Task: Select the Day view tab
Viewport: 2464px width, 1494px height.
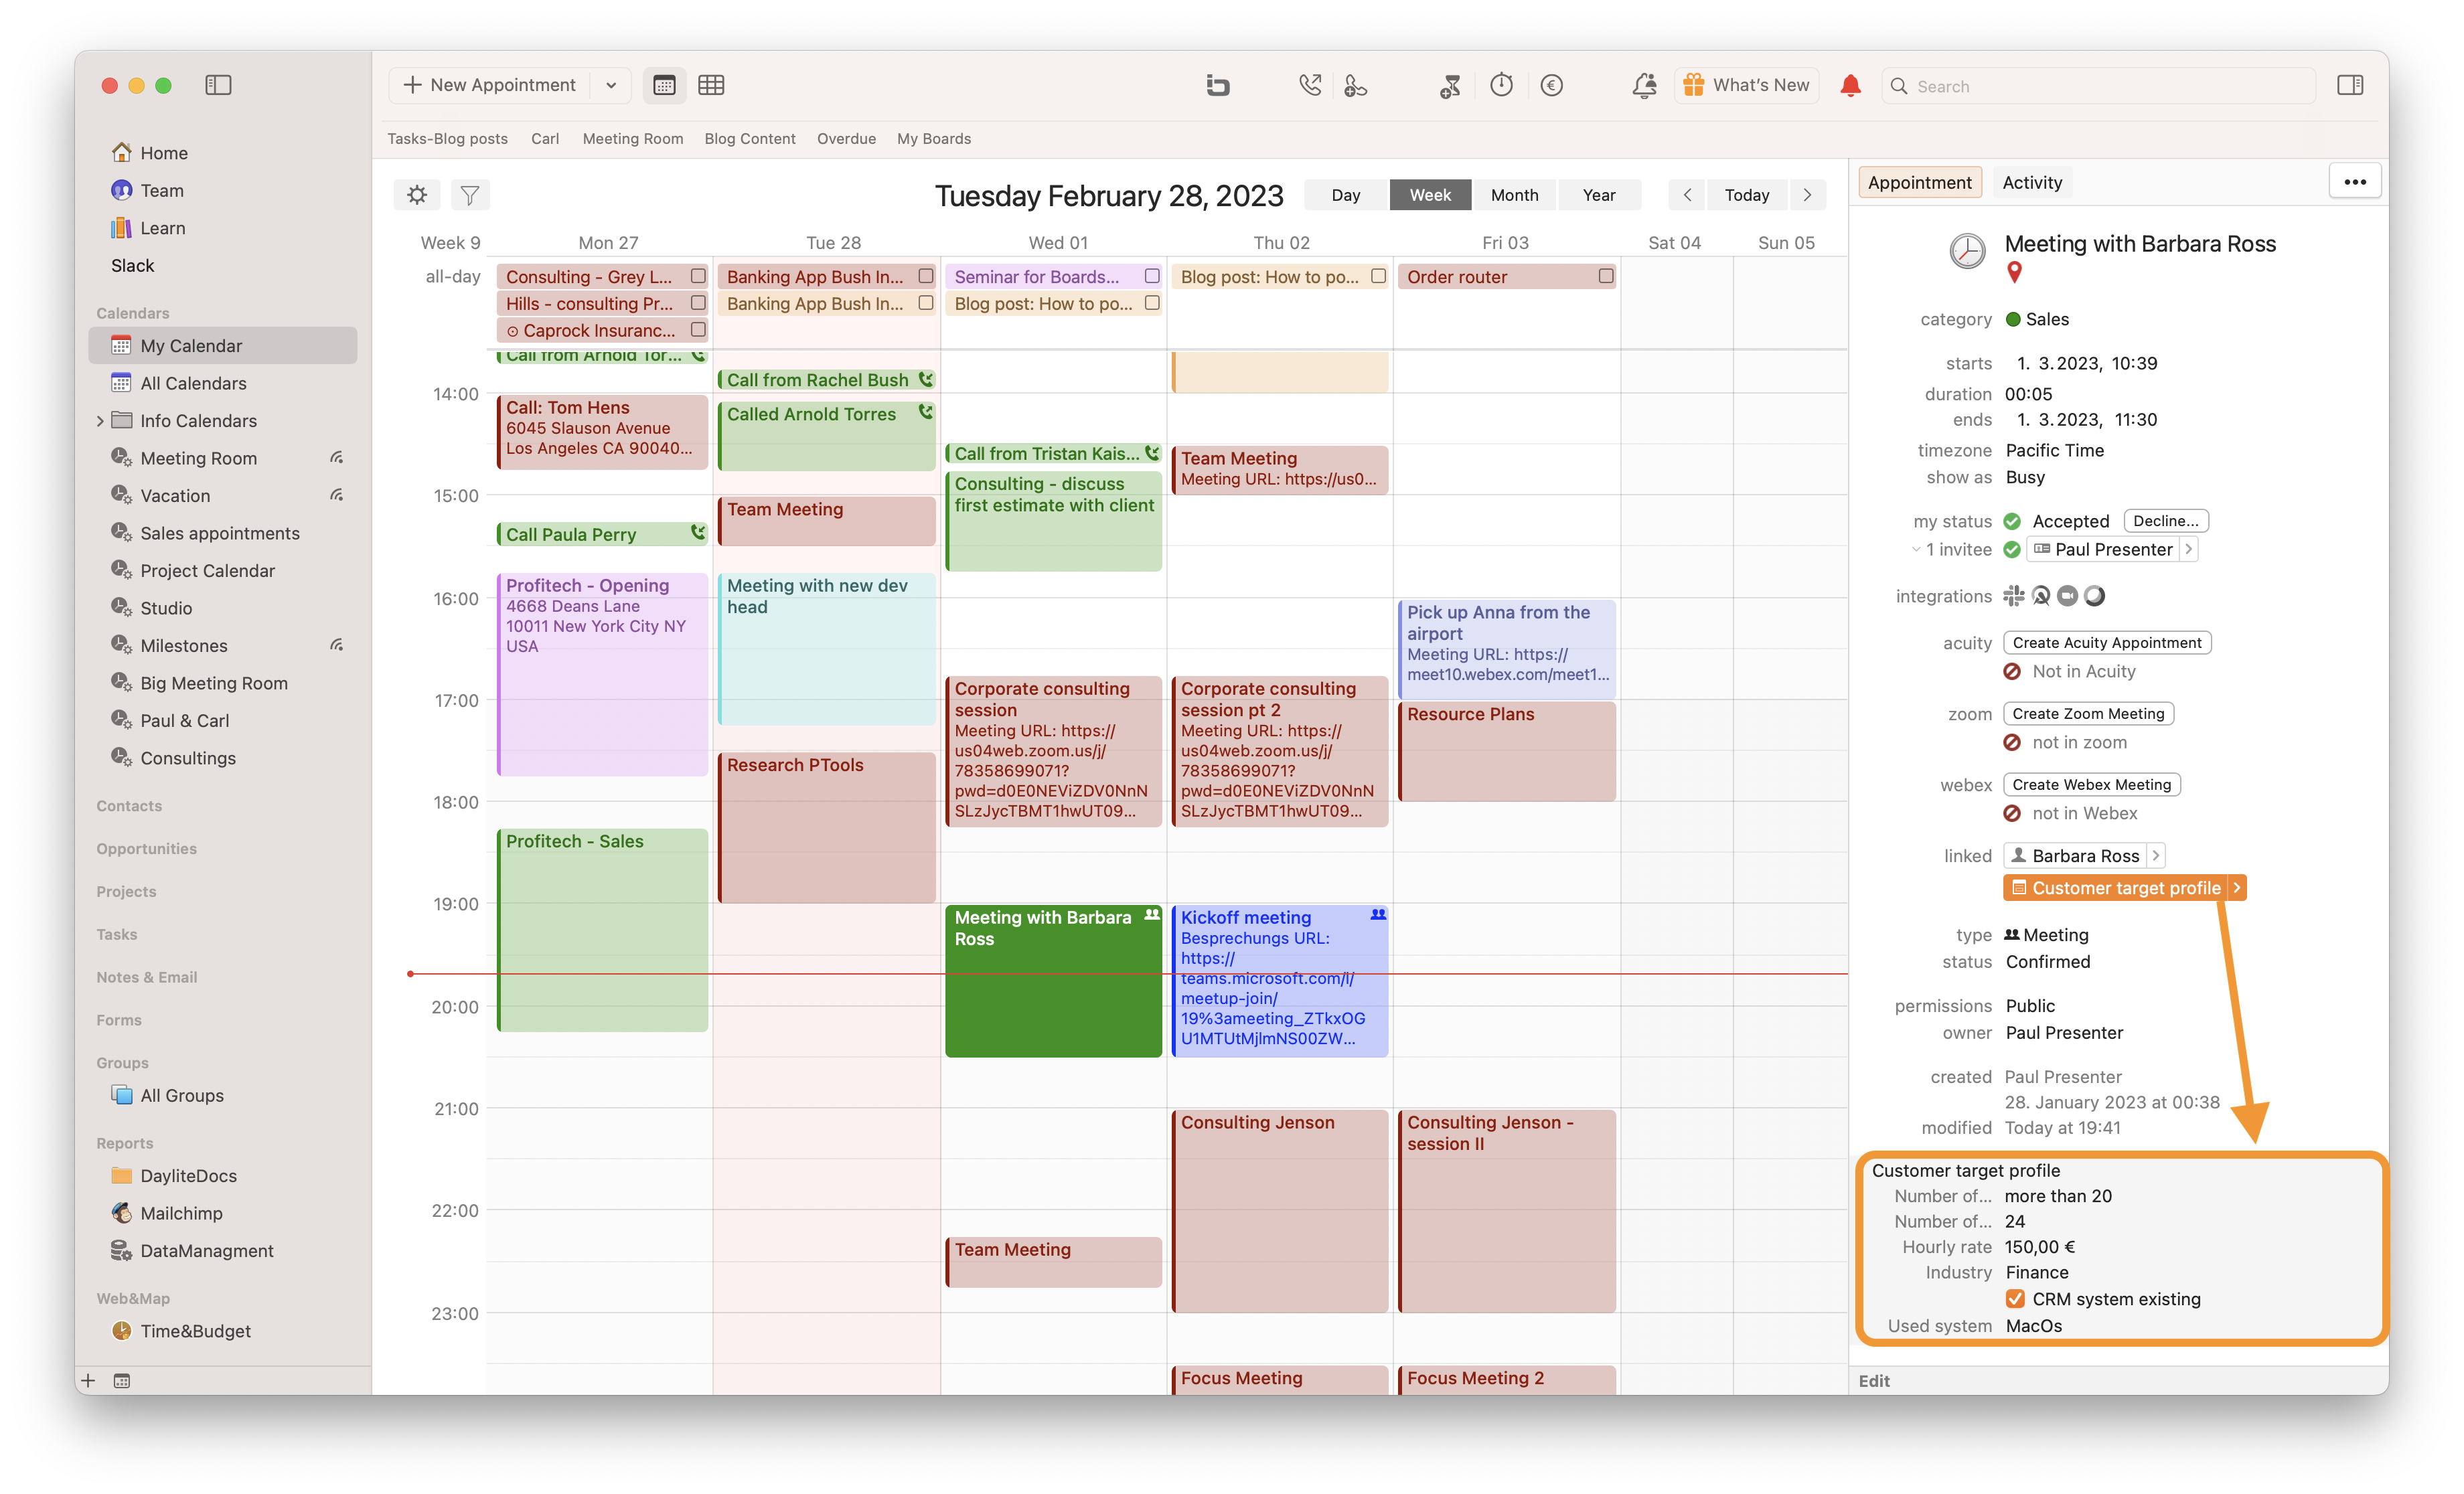Action: point(1345,195)
